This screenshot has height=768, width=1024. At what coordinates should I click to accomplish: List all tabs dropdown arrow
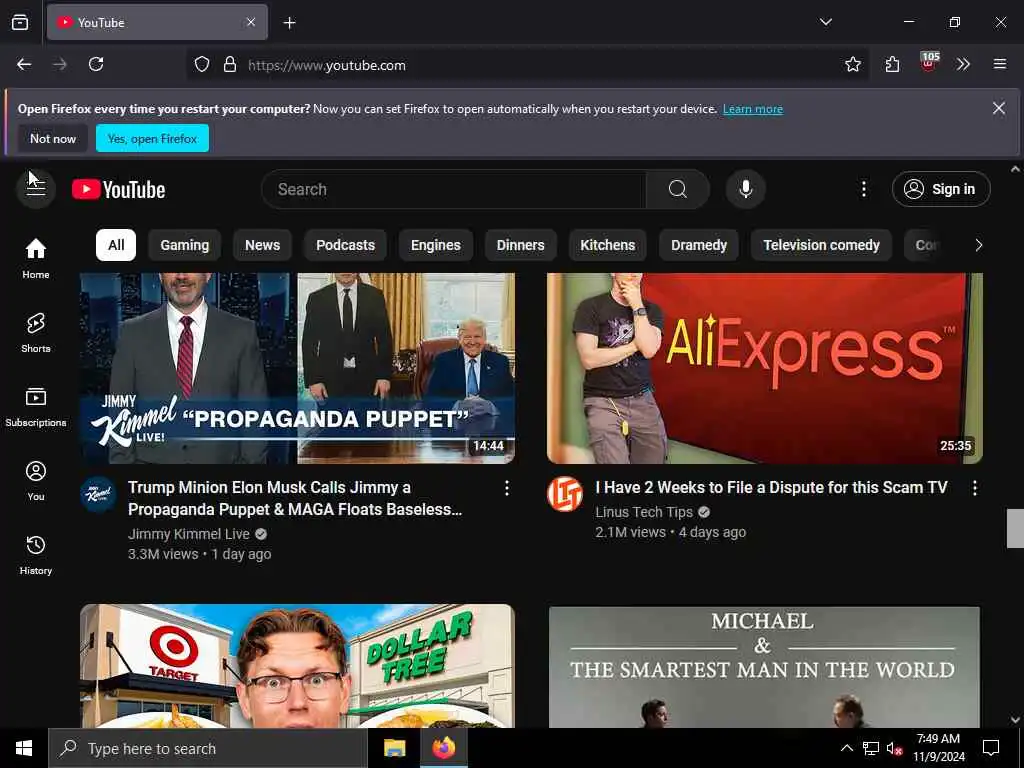(825, 22)
